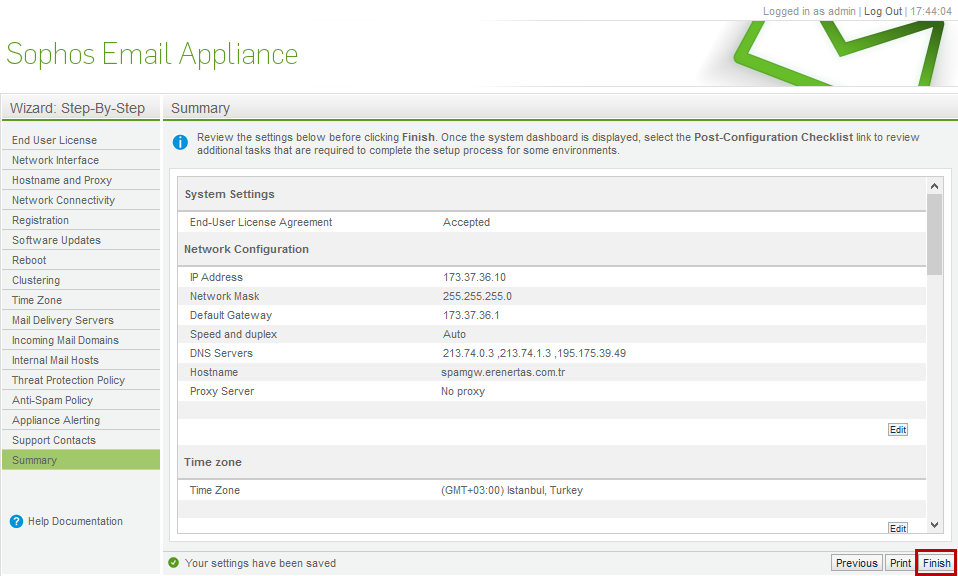Click the Help Documentation question mark icon

(x=16, y=522)
